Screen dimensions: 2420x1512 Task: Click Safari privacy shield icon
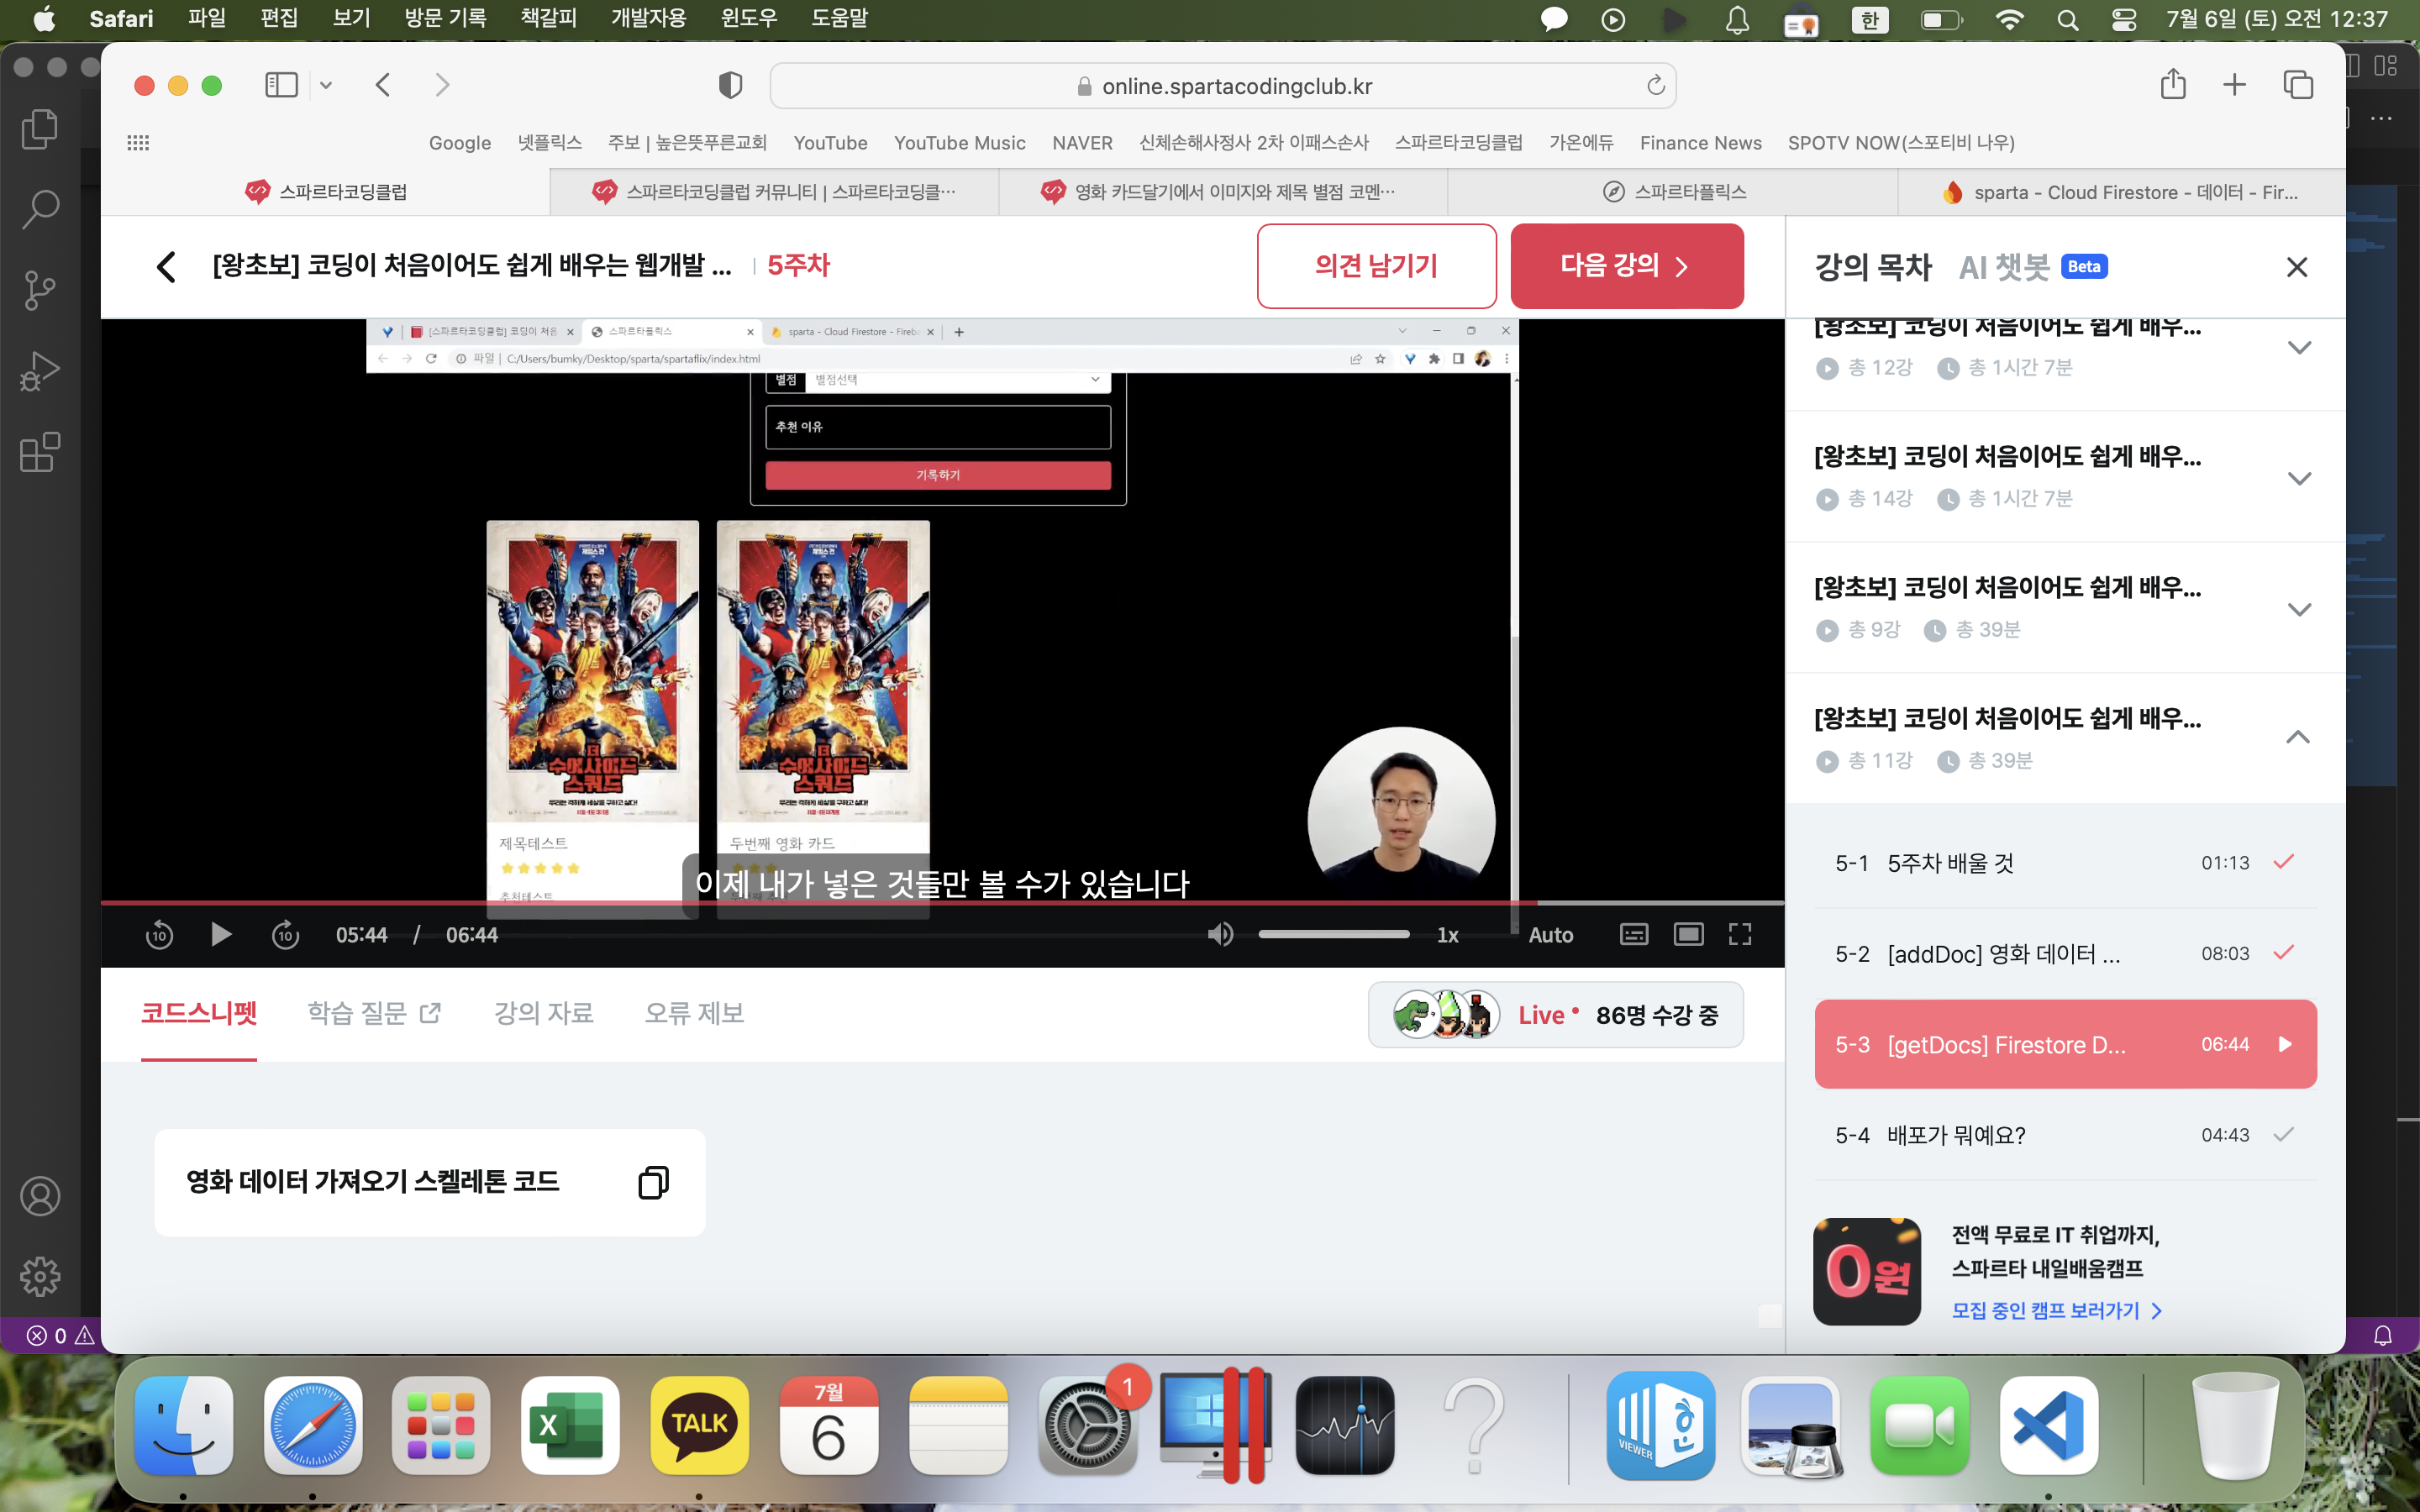[730, 85]
